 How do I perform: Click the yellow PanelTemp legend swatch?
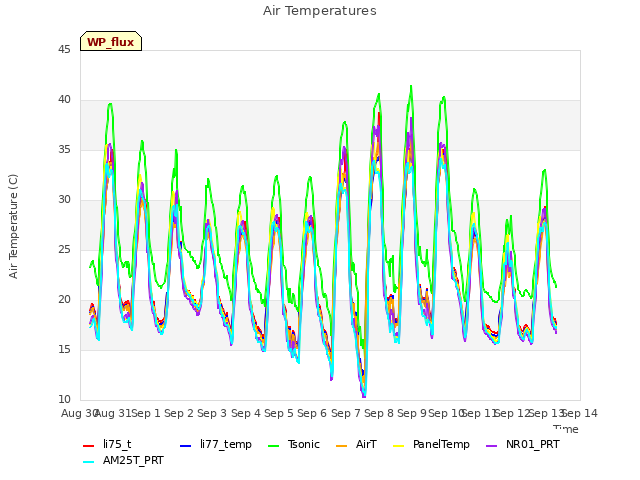[399, 445]
